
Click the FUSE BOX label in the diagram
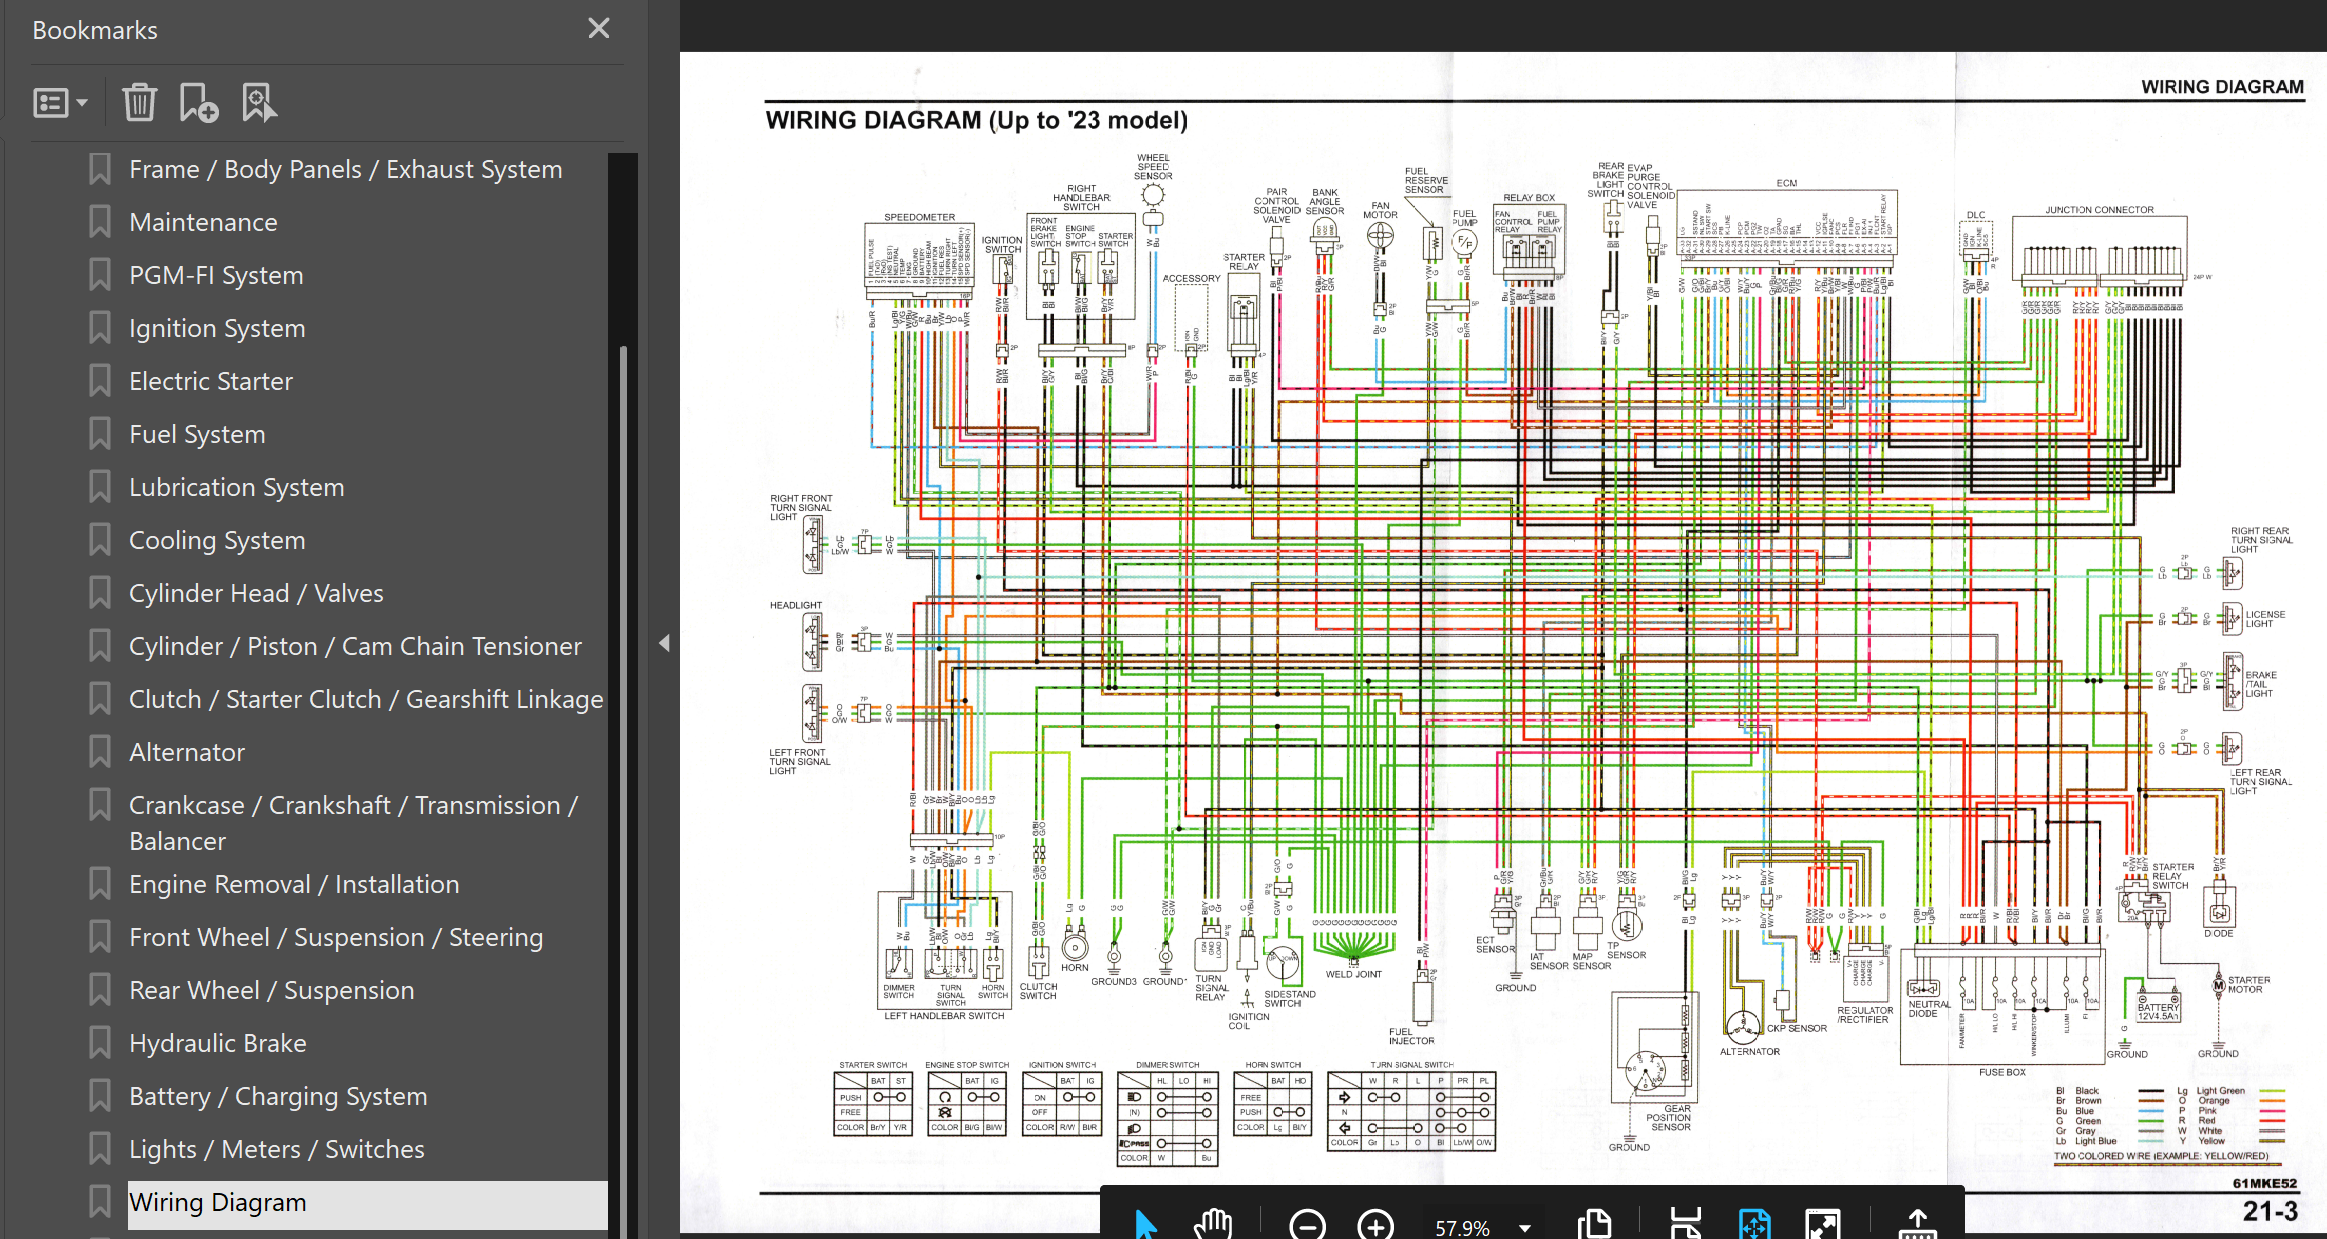coord(2002,1072)
